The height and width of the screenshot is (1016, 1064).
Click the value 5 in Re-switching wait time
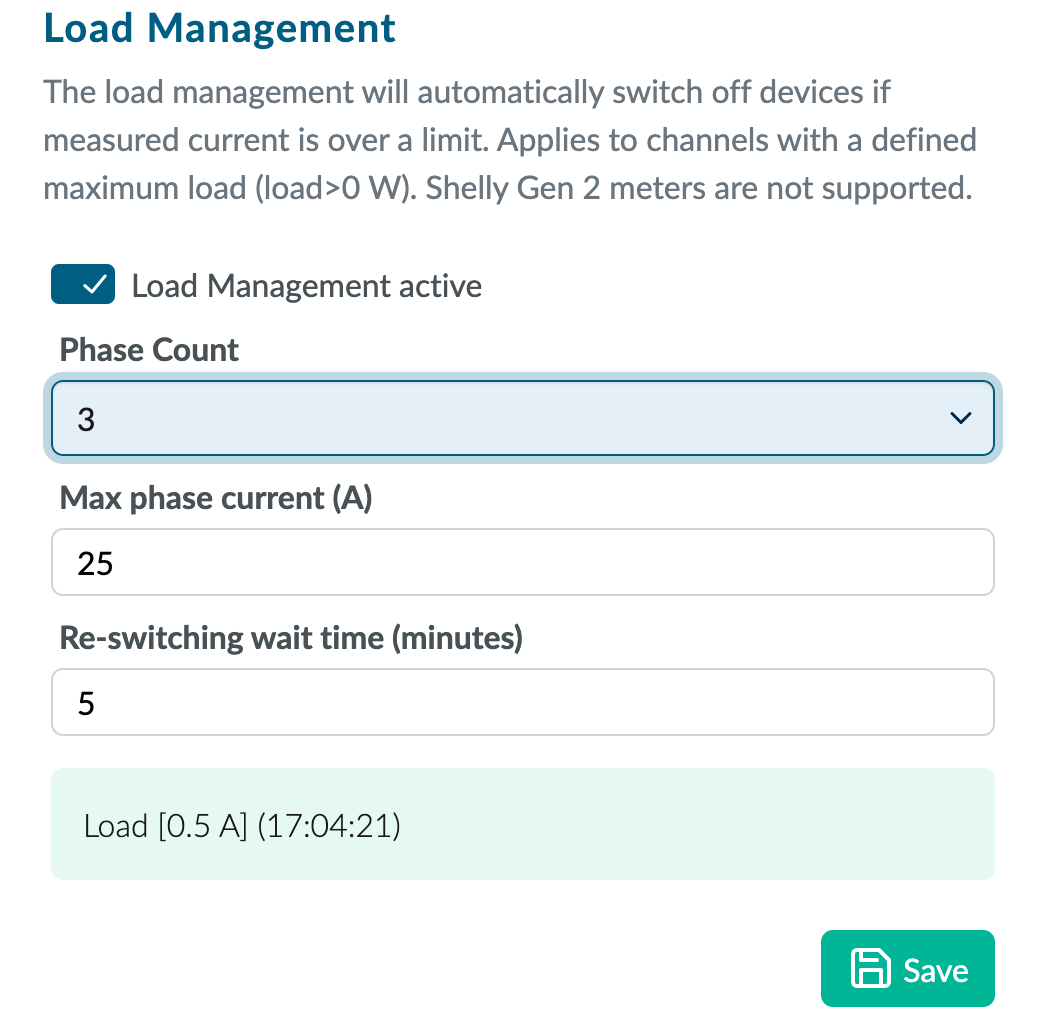tap(86, 704)
